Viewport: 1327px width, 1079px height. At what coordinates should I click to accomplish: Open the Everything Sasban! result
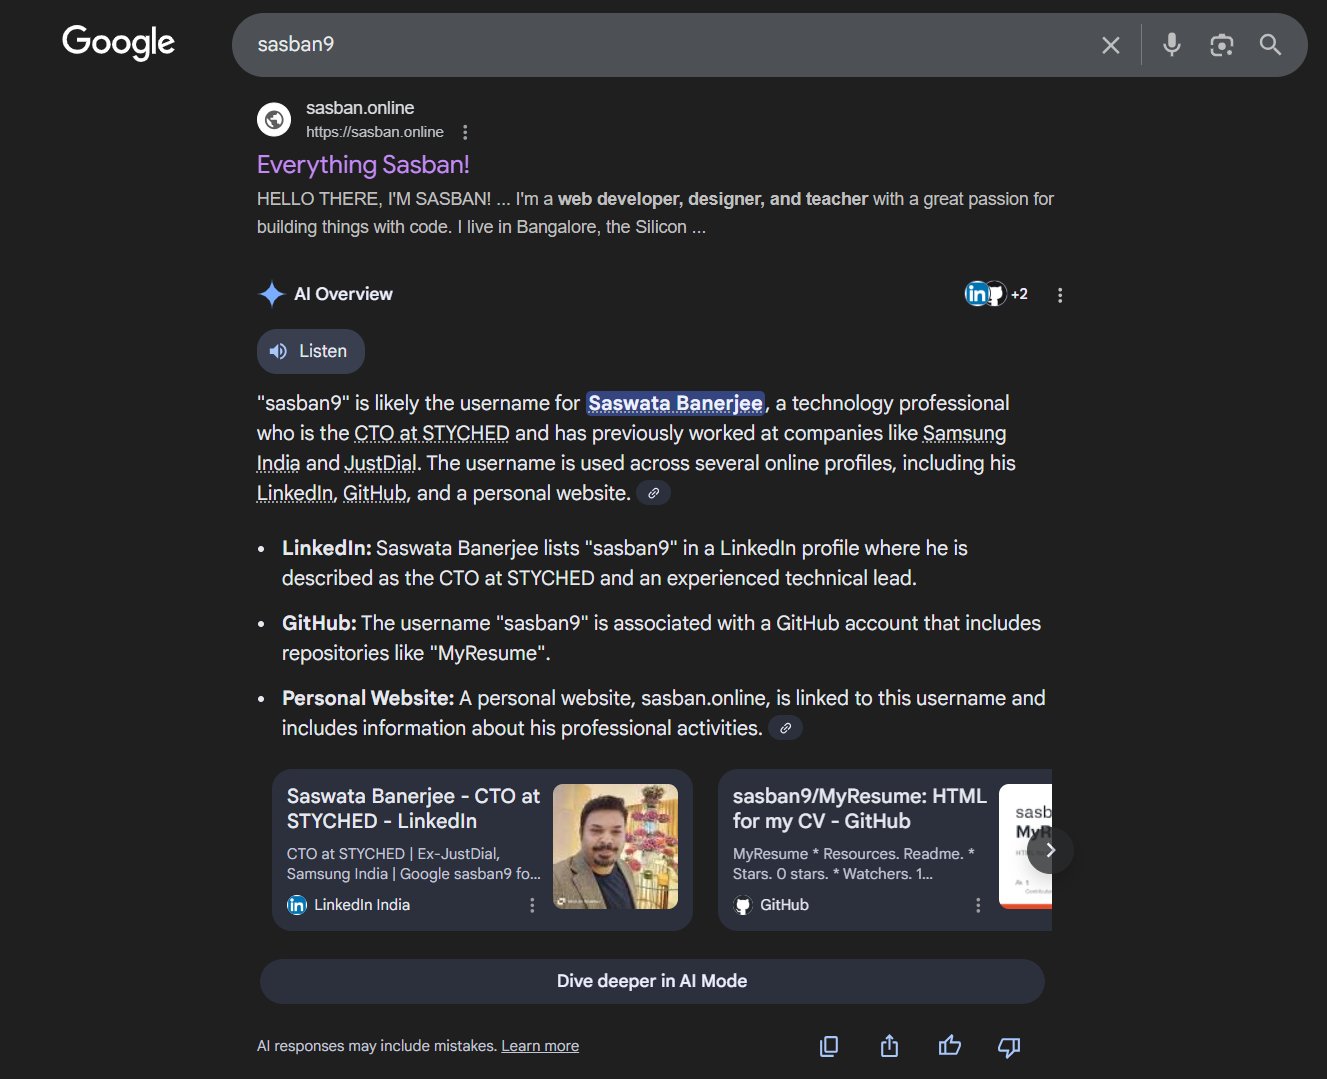363,165
